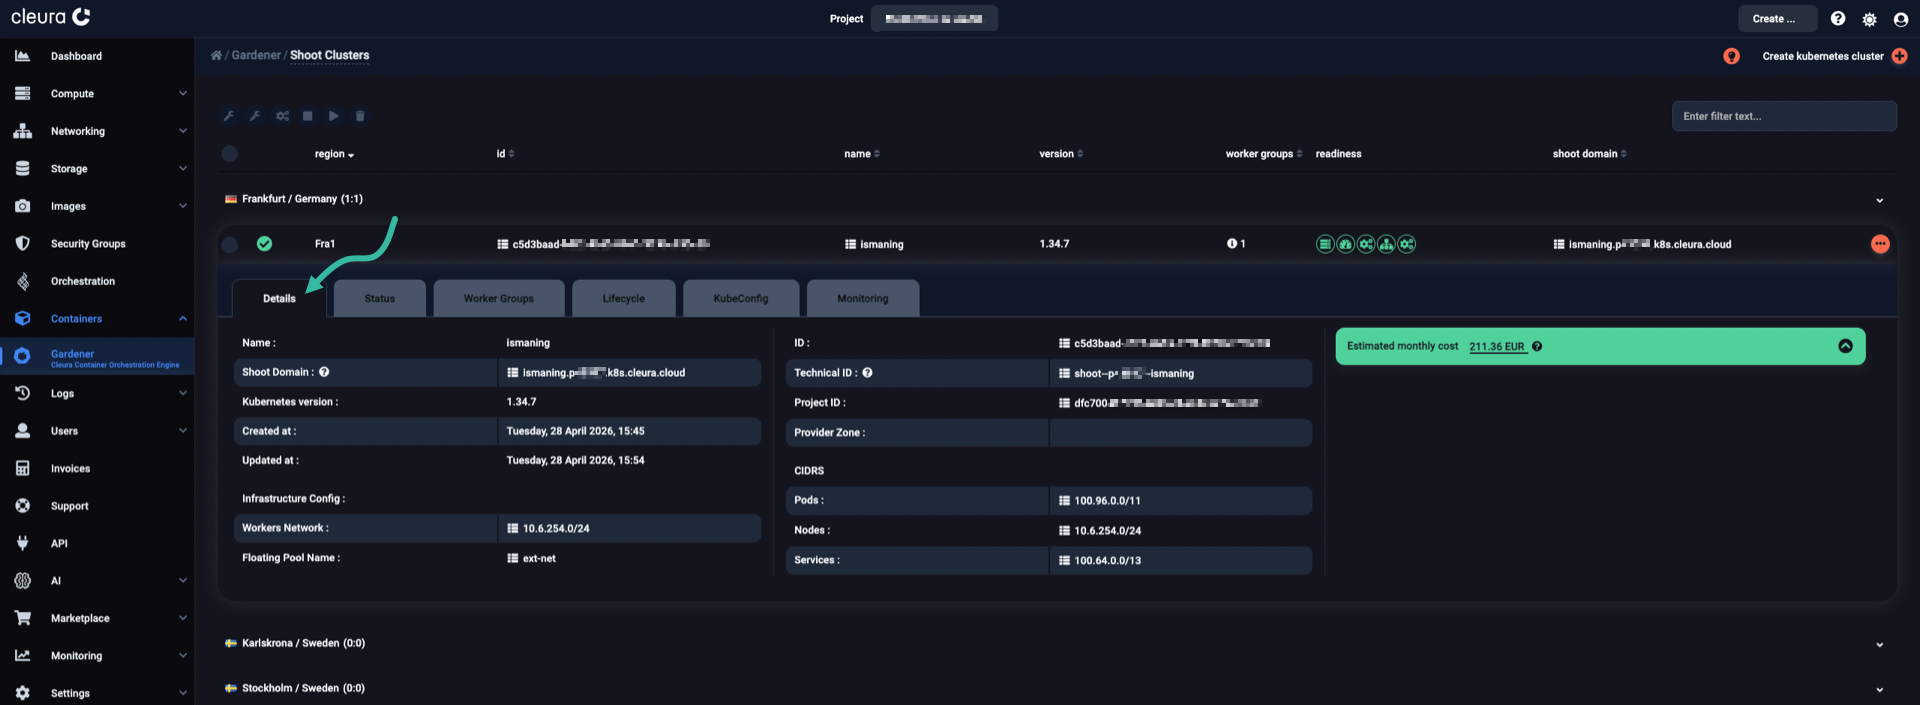Switch to the Worker Groups tab
Image resolution: width=1920 pixels, height=705 pixels.
499,298
